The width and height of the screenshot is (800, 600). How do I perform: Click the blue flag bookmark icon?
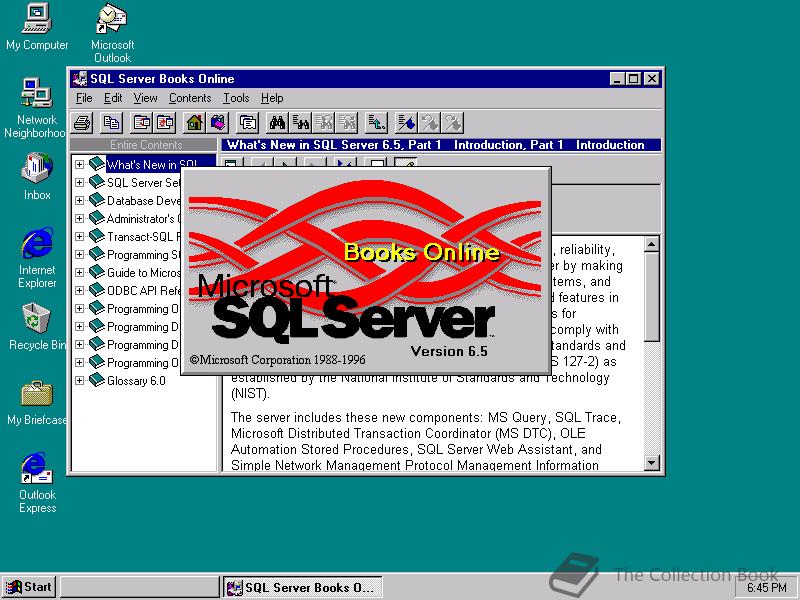(406, 123)
